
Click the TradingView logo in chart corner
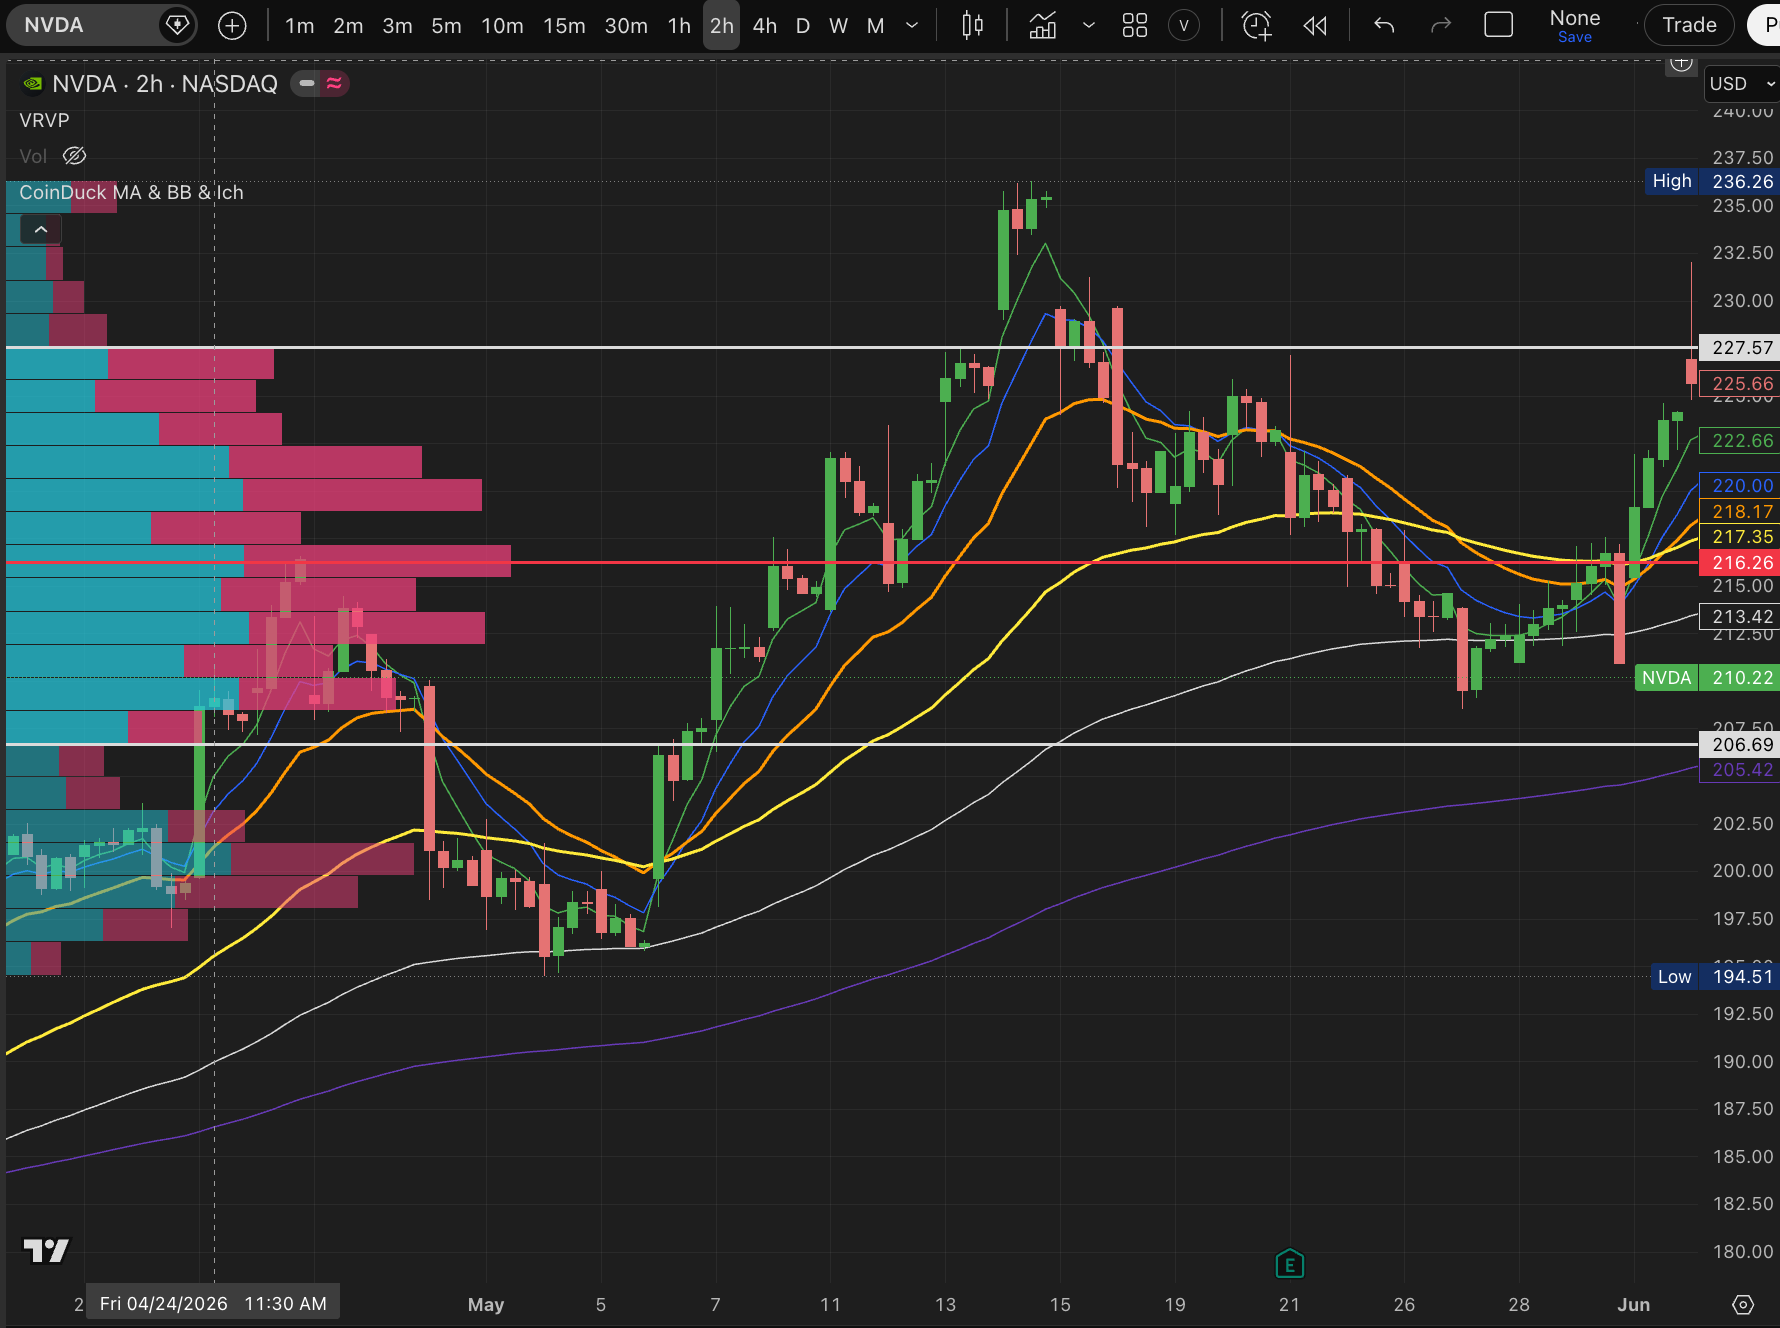click(x=46, y=1251)
